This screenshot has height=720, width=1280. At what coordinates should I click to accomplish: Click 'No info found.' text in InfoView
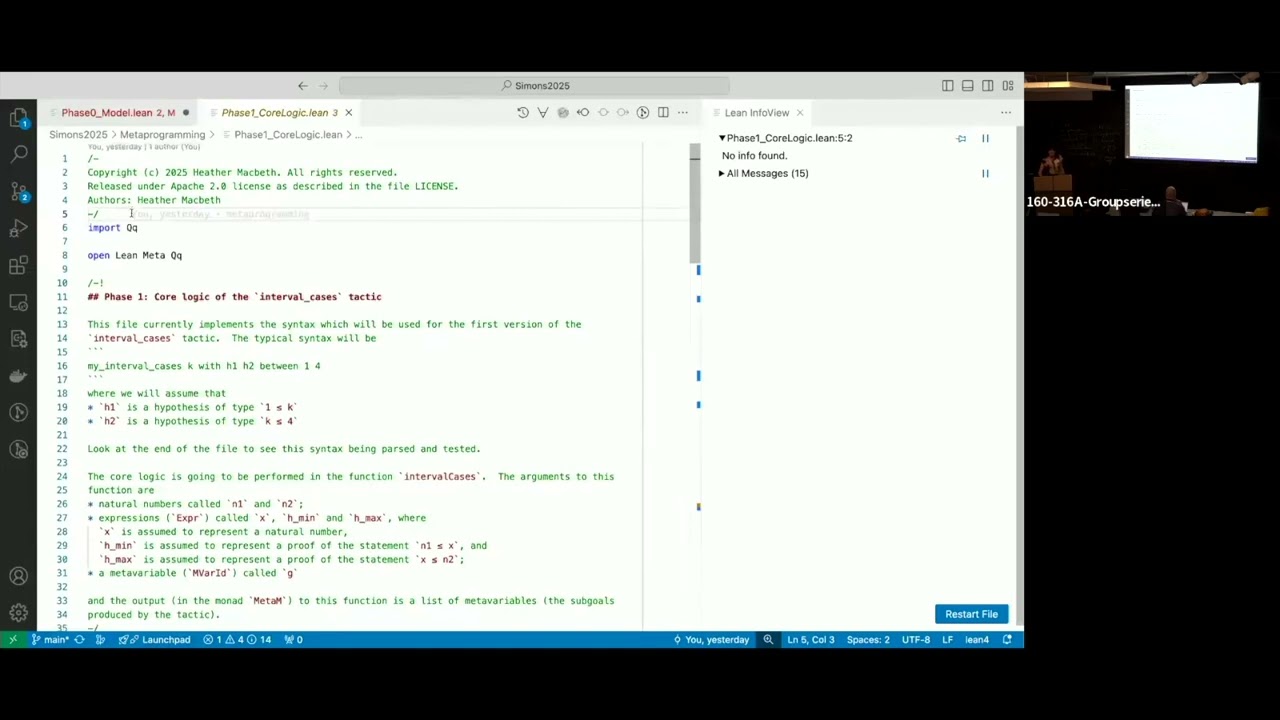[755, 156]
